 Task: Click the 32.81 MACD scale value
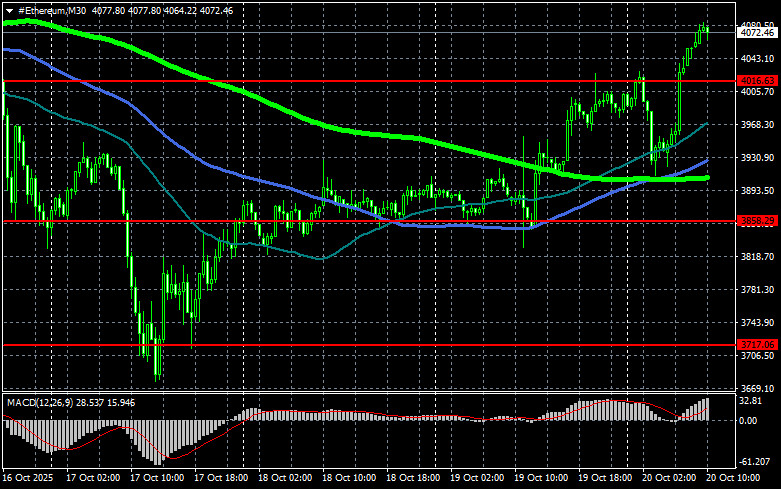[751, 401]
